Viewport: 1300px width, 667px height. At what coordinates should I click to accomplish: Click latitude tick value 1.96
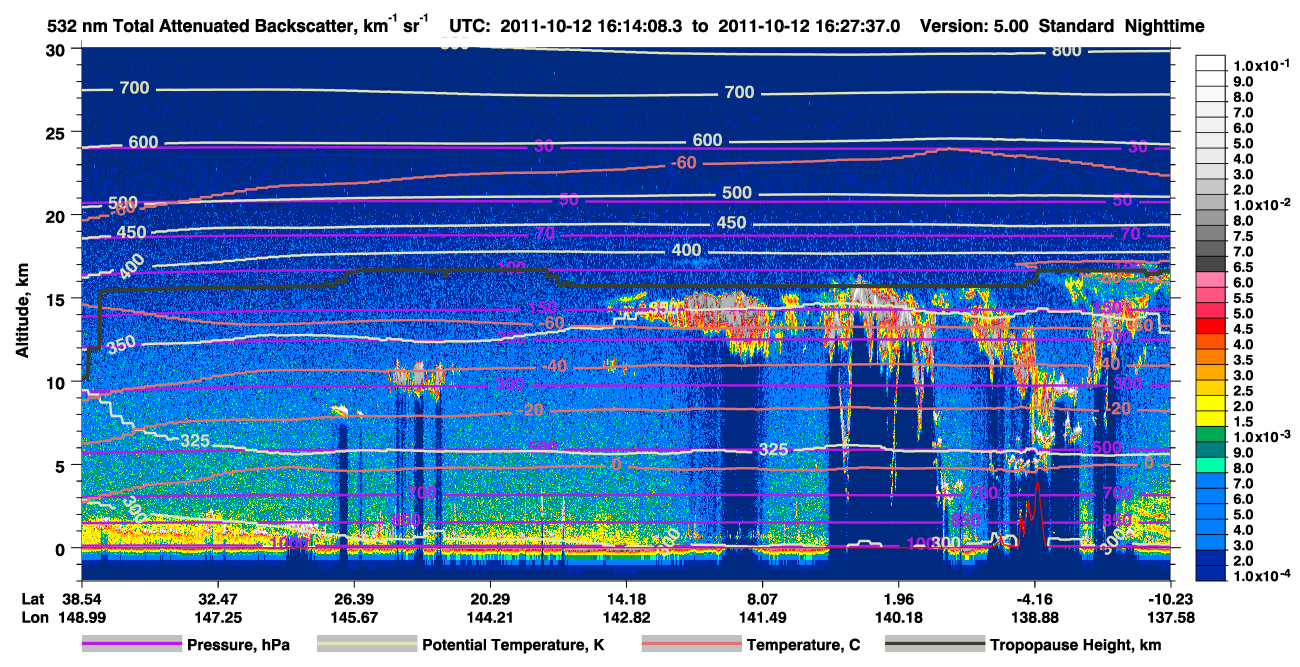(898, 600)
